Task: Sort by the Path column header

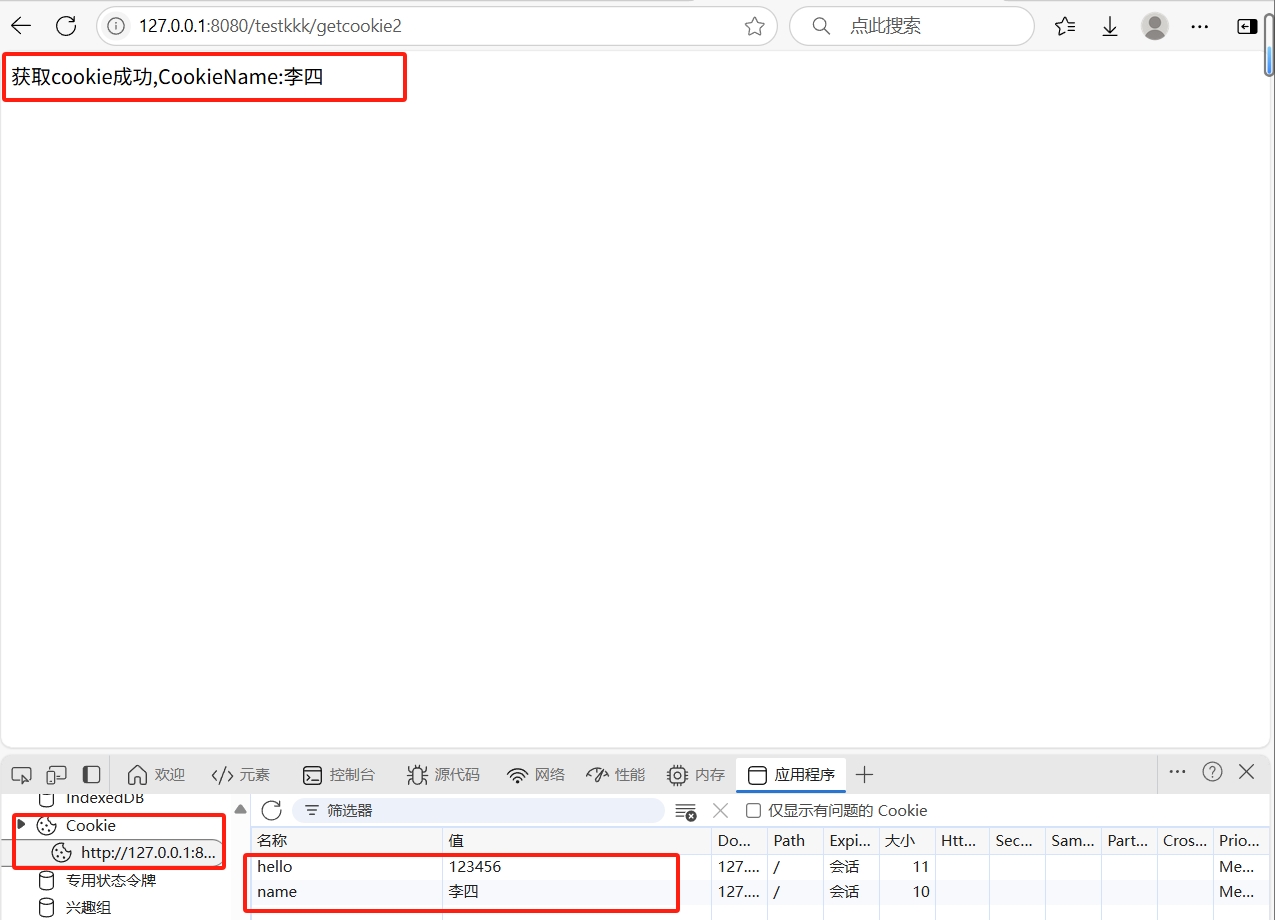Action: coord(795,841)
